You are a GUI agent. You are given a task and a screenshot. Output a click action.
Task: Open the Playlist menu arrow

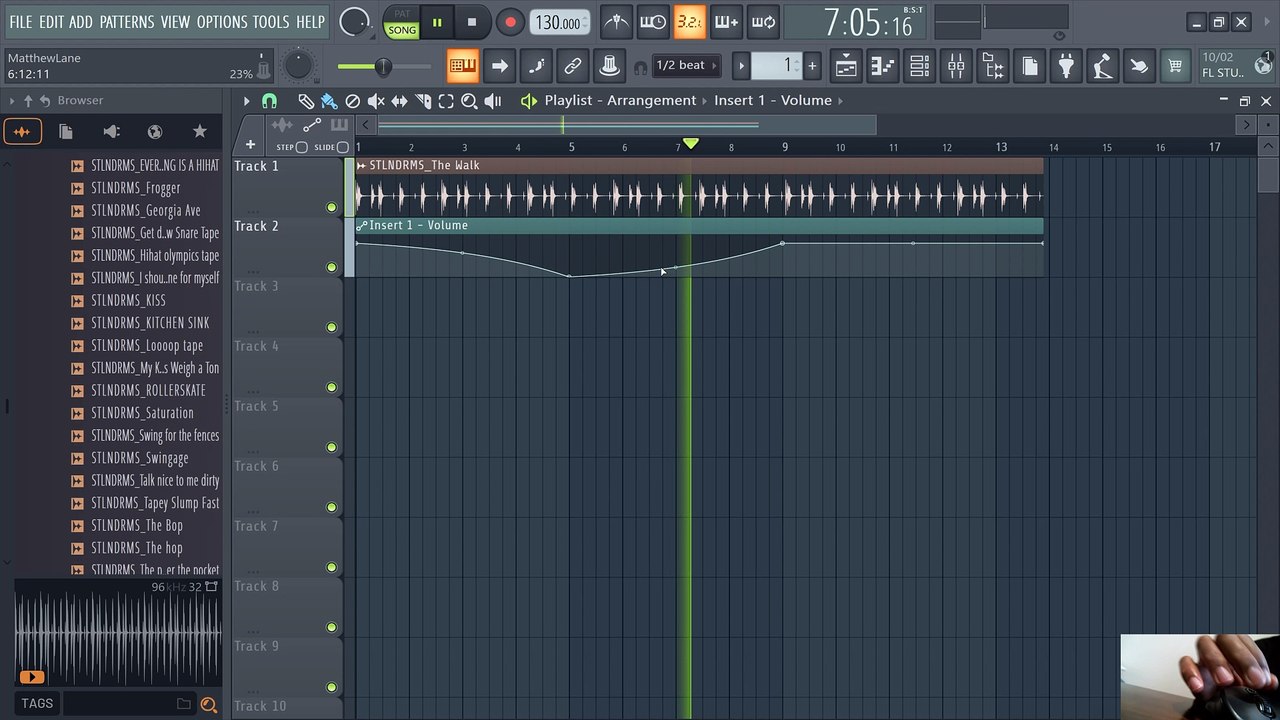pos(246,101)
